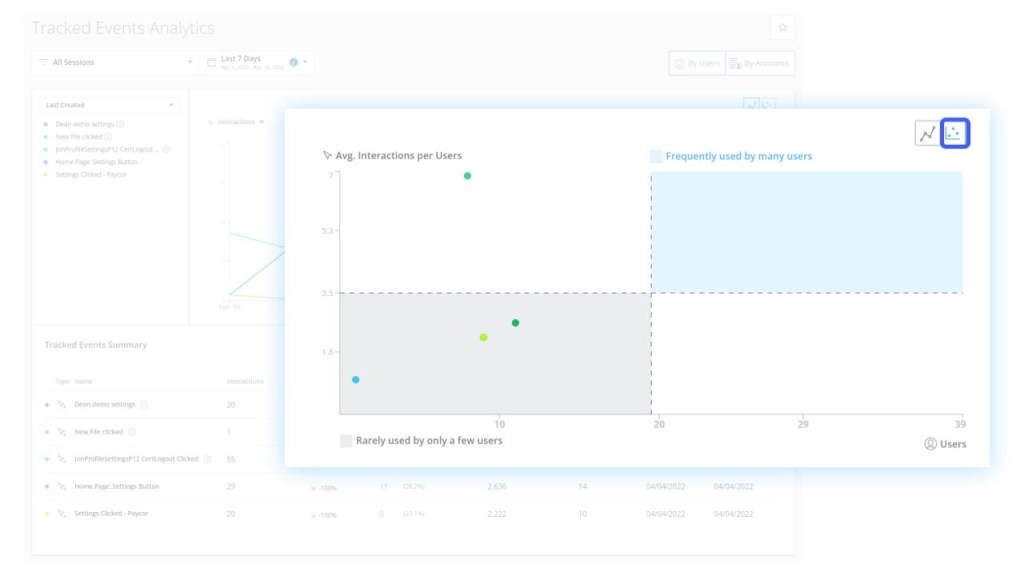Sort table by Interactions column header

click(245, 381)
